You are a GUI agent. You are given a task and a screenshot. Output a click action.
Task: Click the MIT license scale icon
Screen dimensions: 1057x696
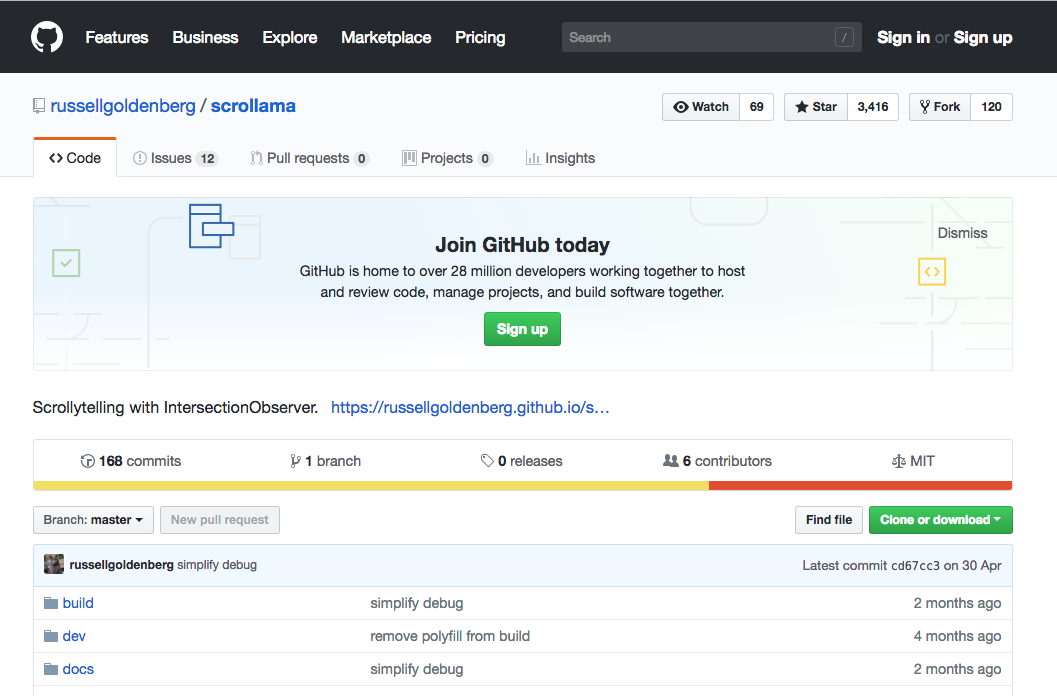coord(898,461)
